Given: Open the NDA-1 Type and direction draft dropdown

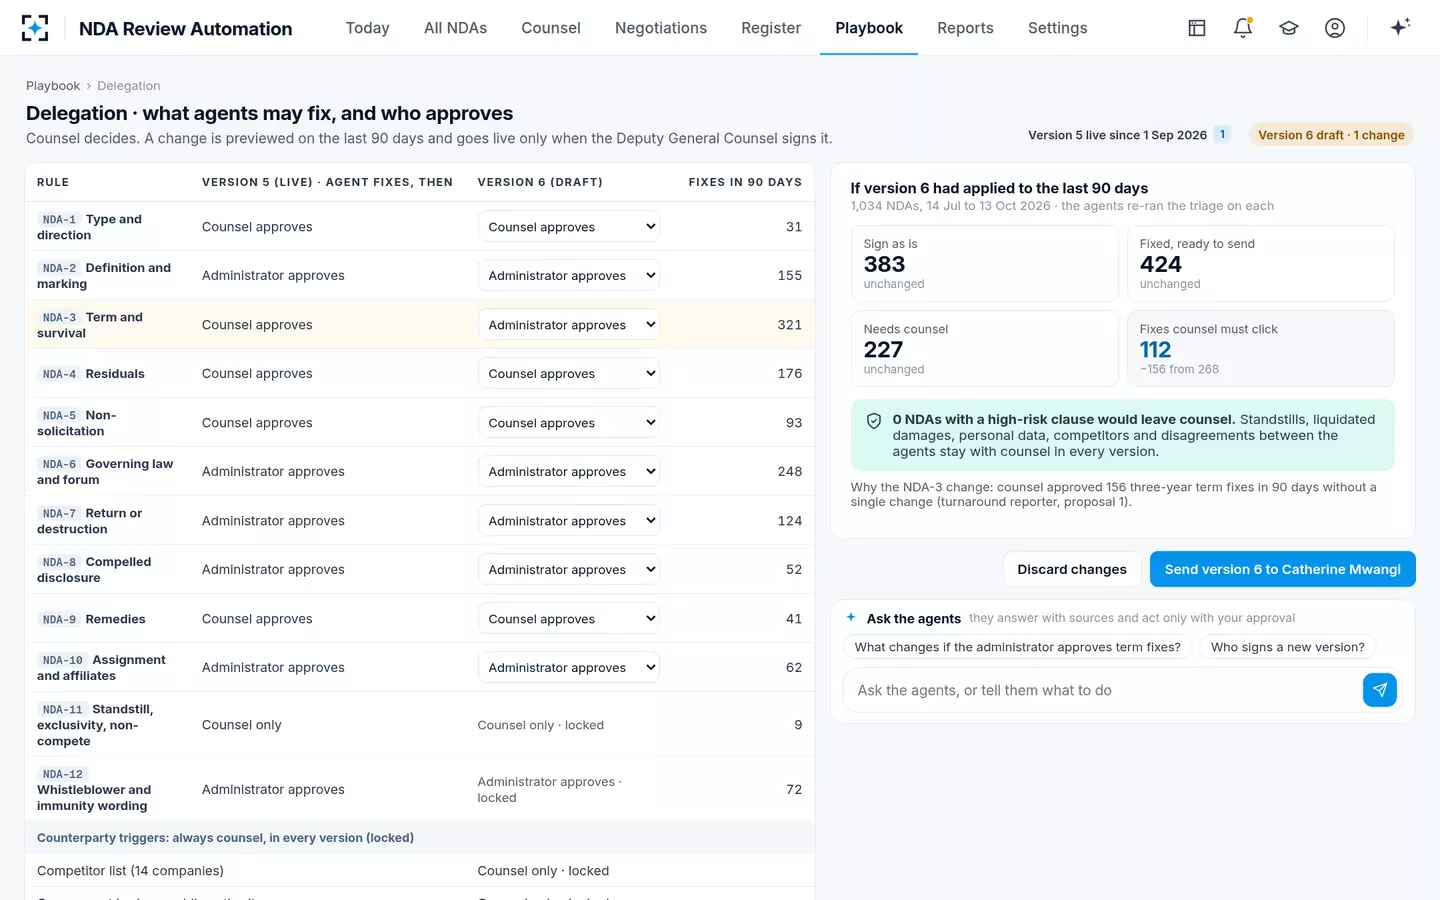Looking at the screenshot, I should tap(568, 227).
